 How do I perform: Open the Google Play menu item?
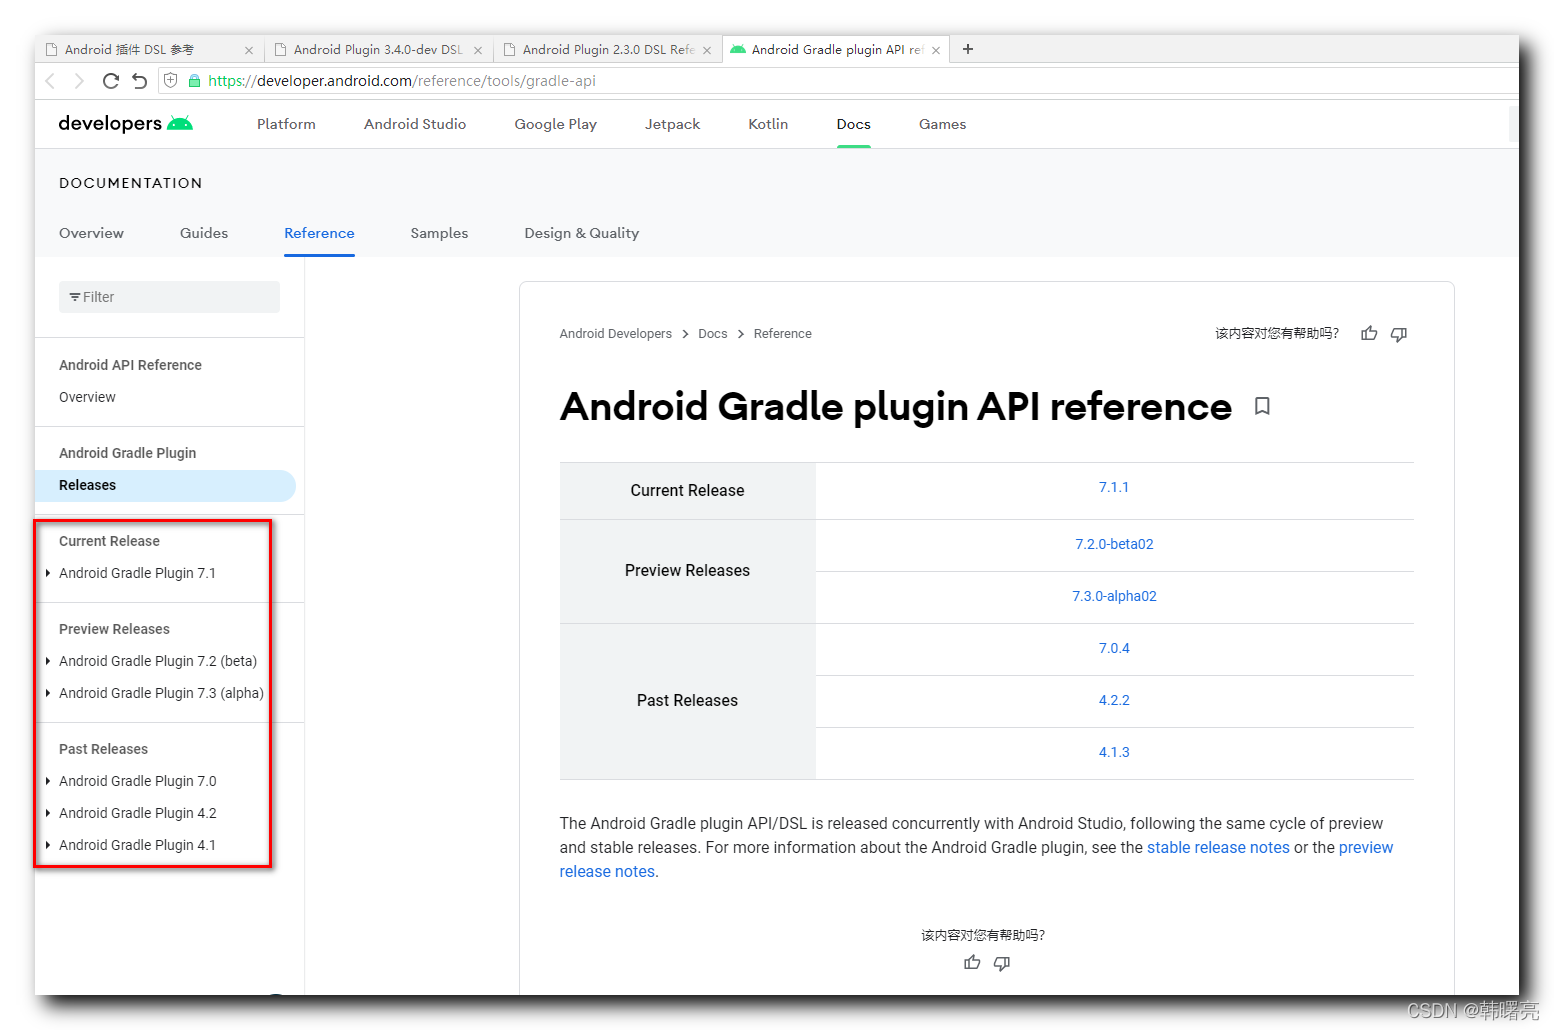(556, 124)
